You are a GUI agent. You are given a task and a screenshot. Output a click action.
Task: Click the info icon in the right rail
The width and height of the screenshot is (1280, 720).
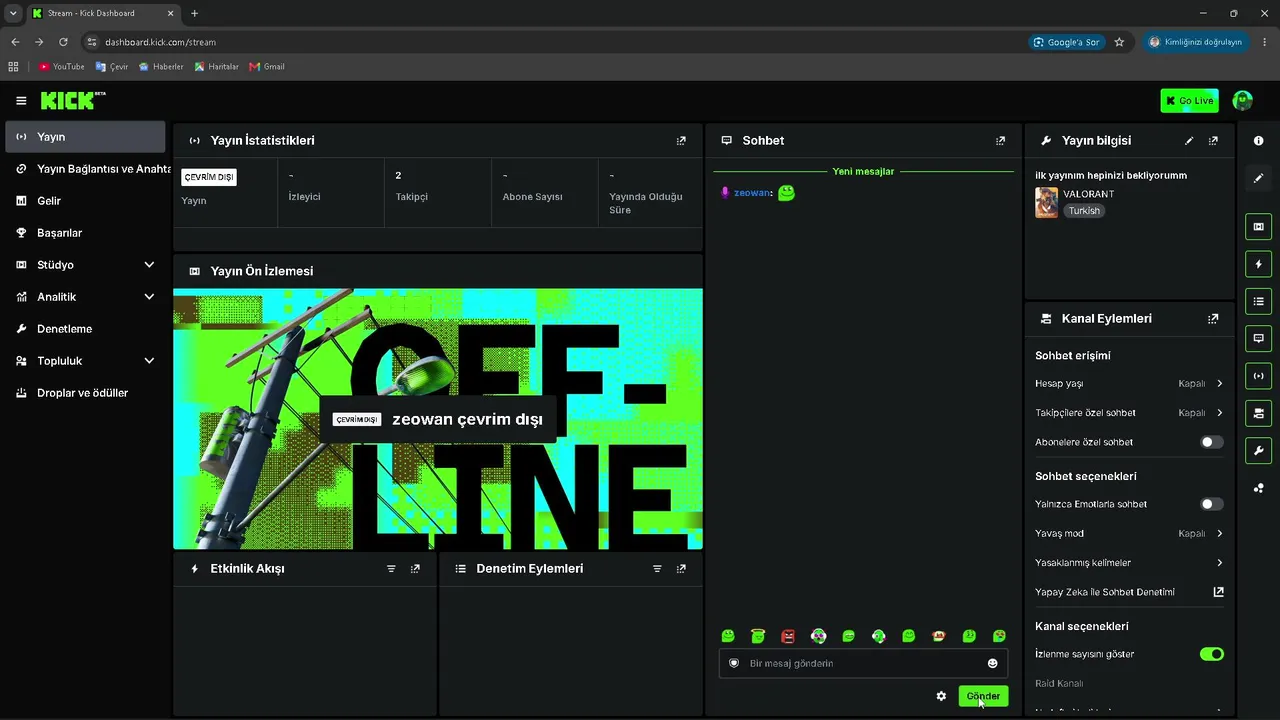coord(1258,141)
